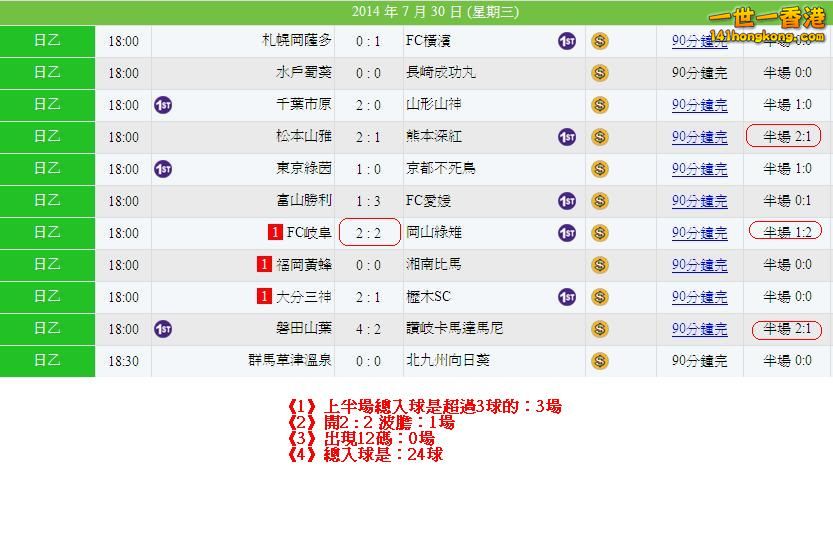Image resolution: width=833 pixels, height=557 pixels.
Task: Click the gold coin icon in 福岡黃蜂 row
Action: point(600,265)
